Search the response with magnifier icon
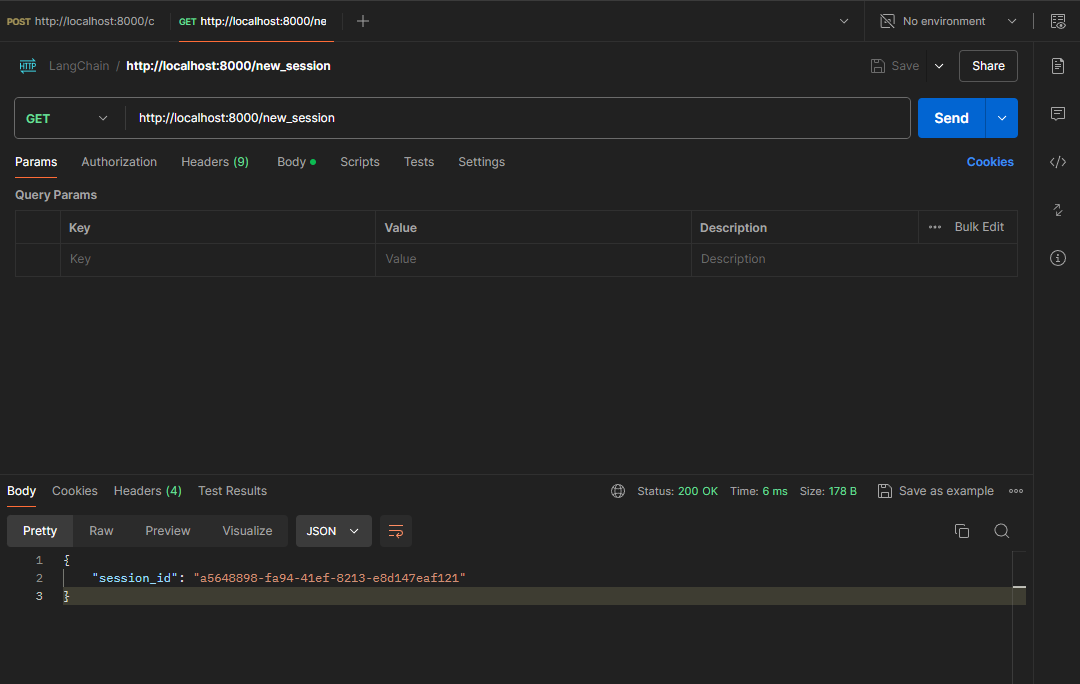The image size is (1080, 684). [x=1001, y=531]
